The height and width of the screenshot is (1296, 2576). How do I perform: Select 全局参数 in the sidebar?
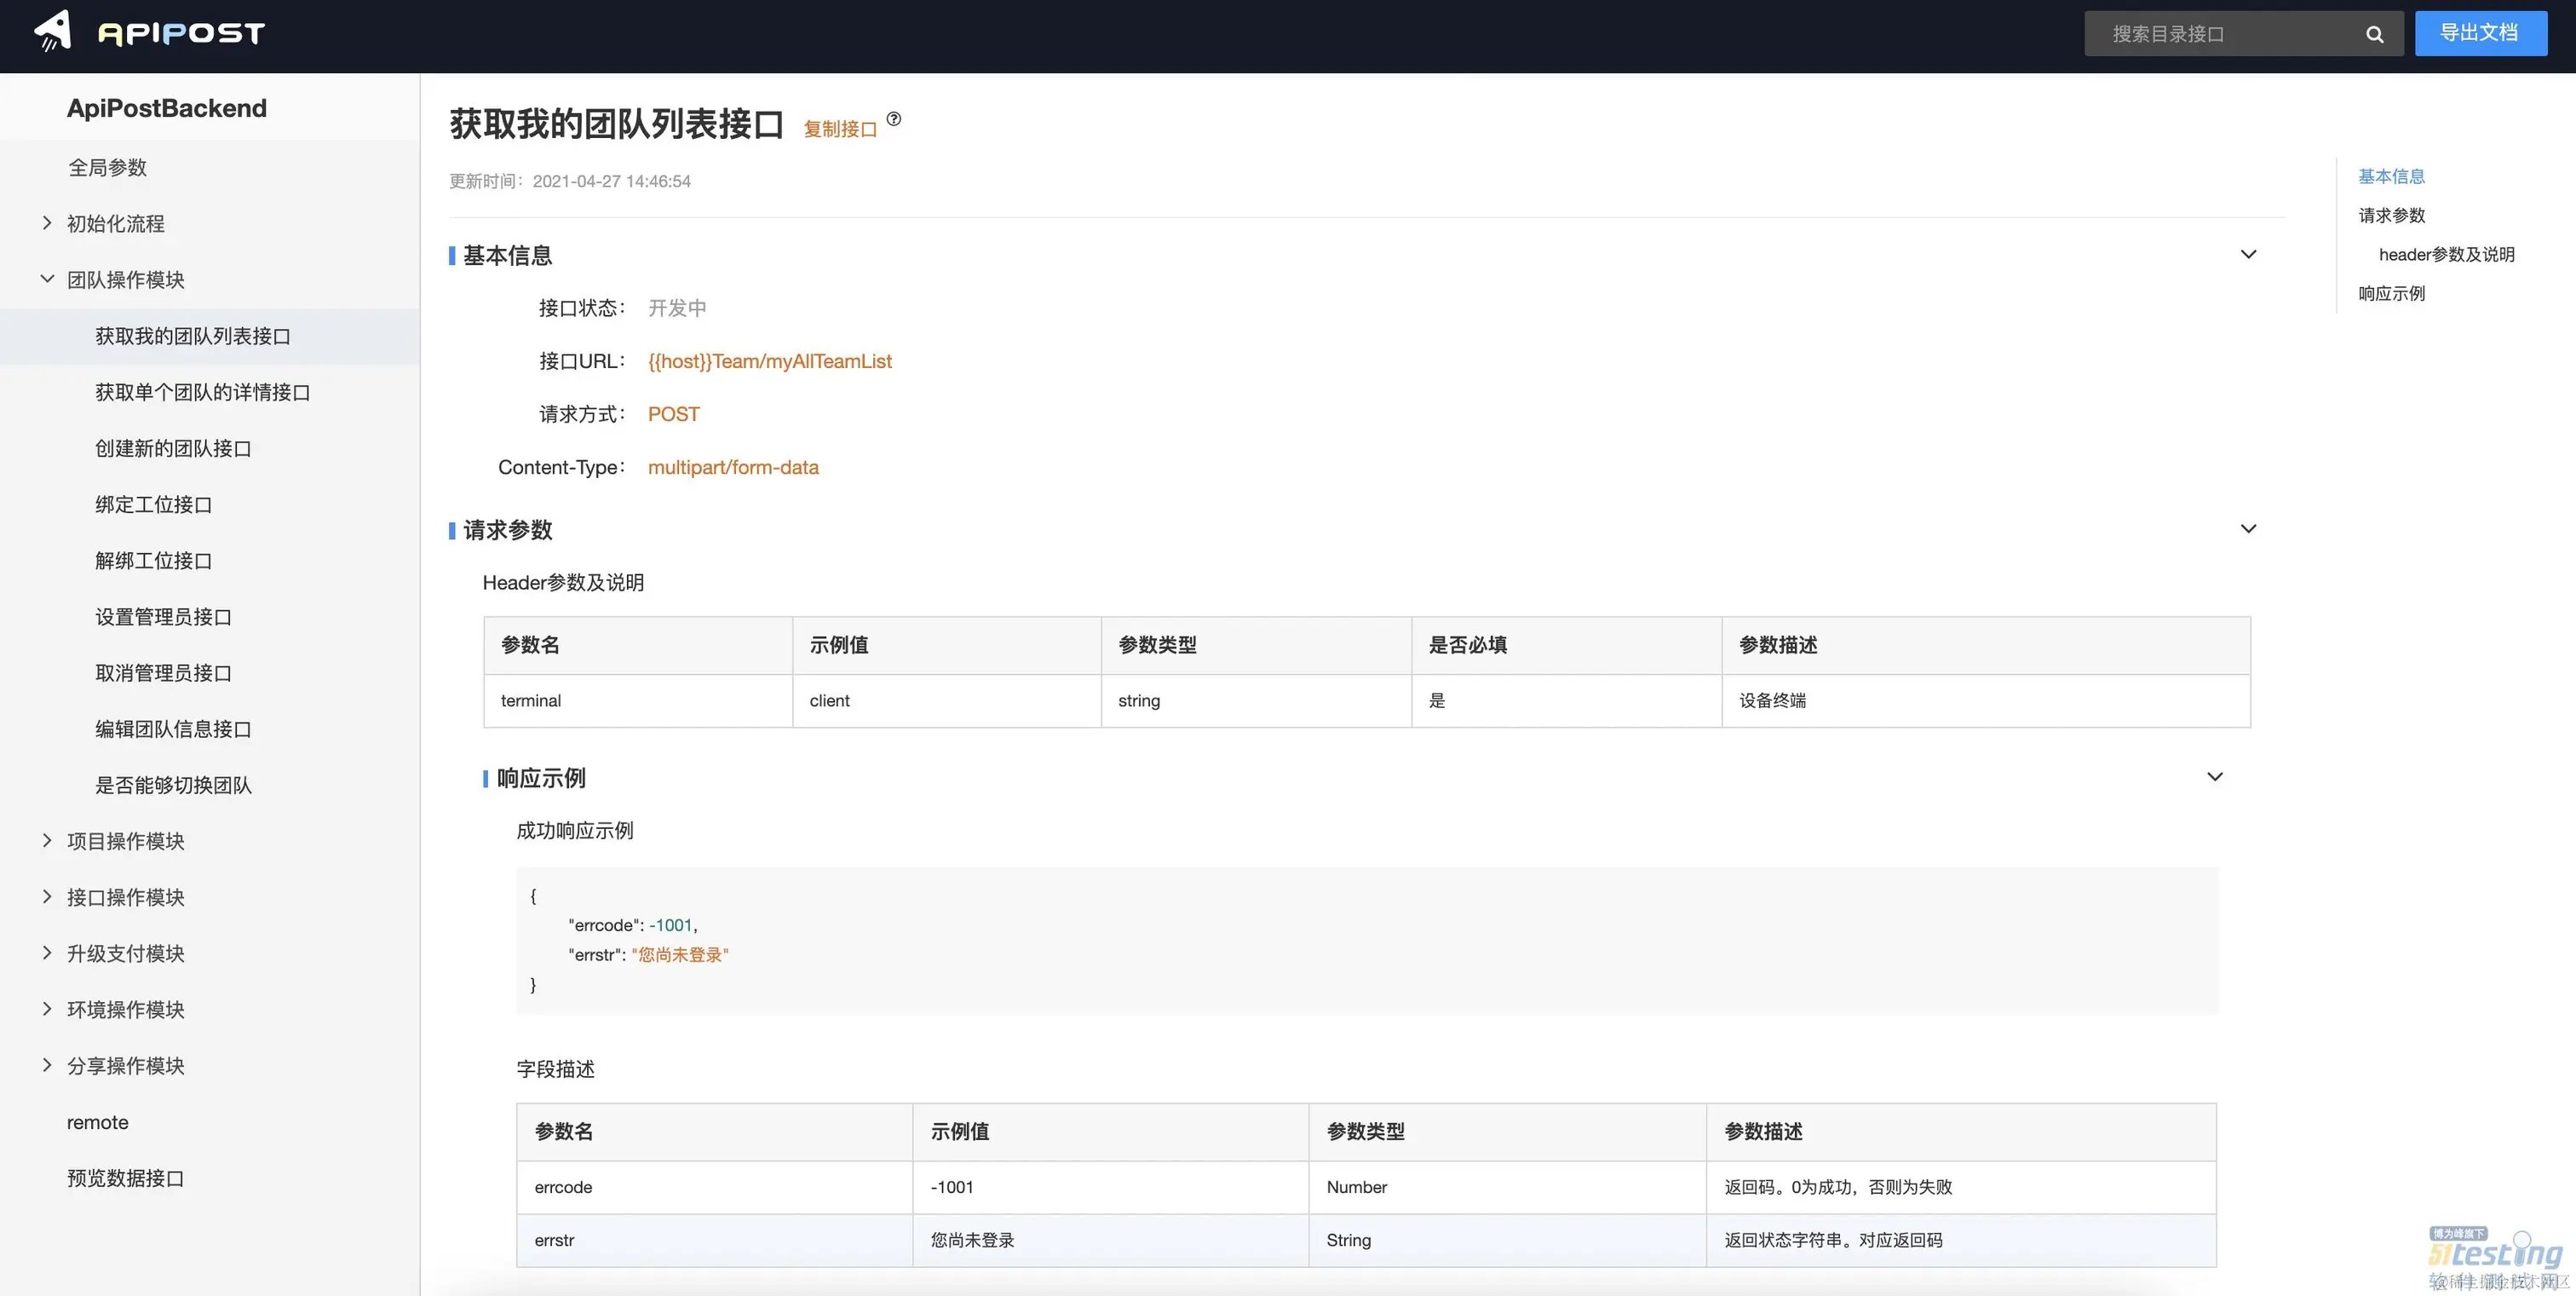point(107,167)
